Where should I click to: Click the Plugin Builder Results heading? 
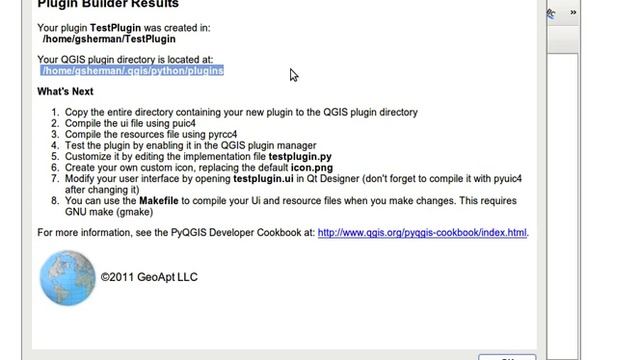click(x=108, y=4)
